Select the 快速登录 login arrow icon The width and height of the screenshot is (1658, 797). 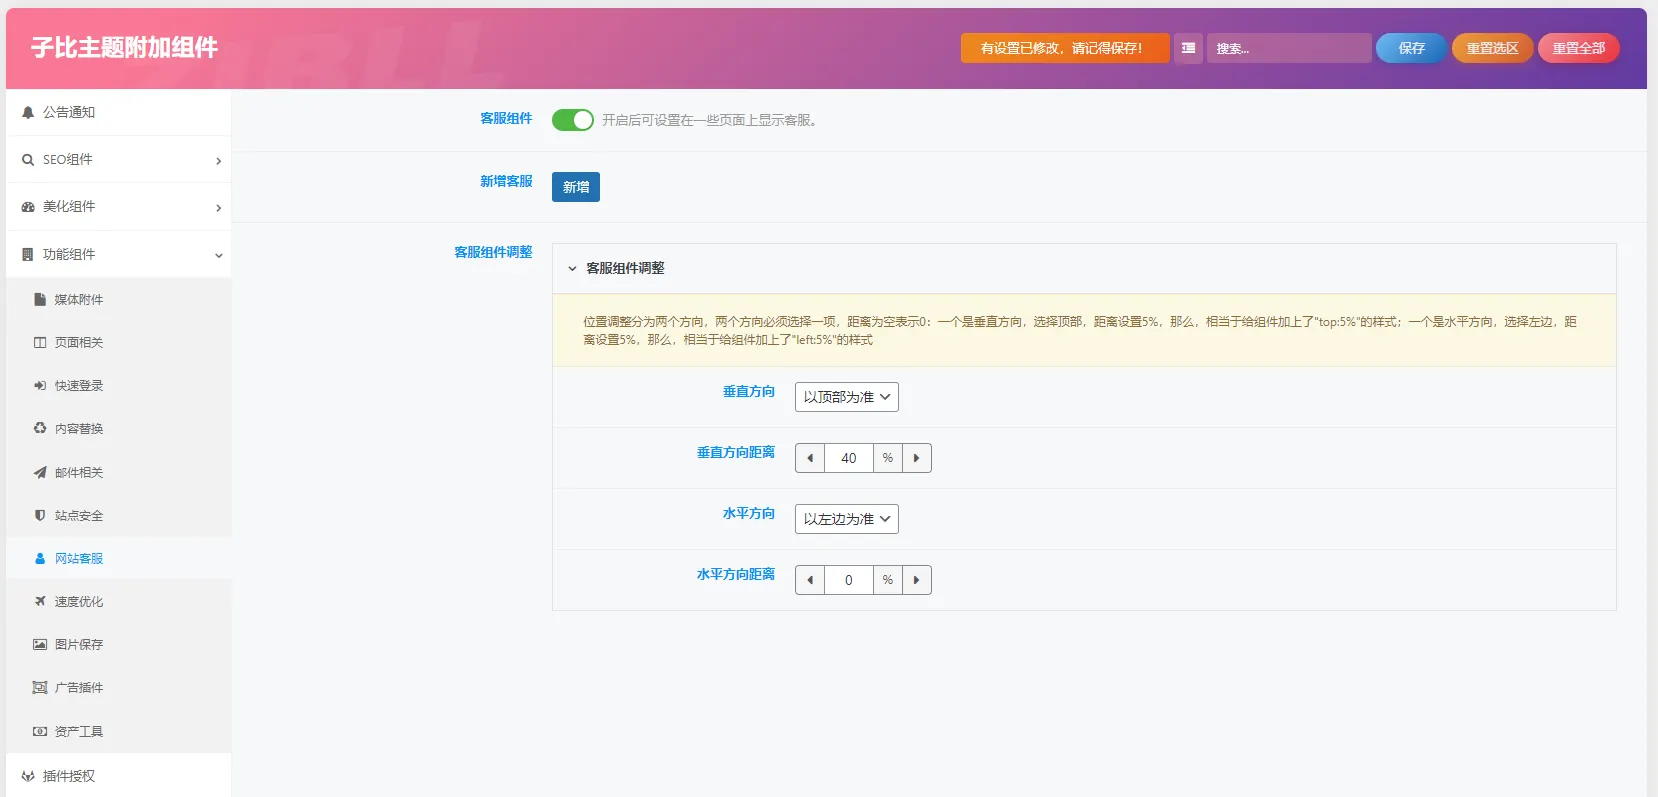40,385
